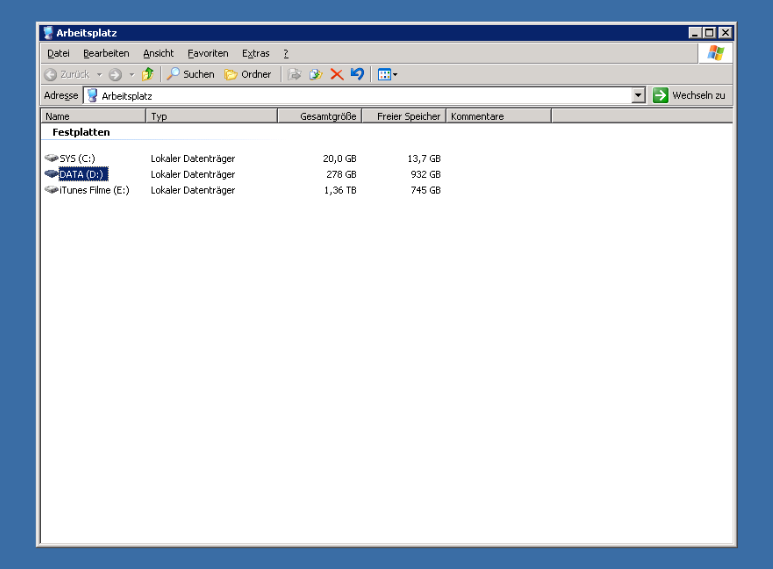Open the Datei menu
Screen dimensions: 773x569
(x=58, y=53)
